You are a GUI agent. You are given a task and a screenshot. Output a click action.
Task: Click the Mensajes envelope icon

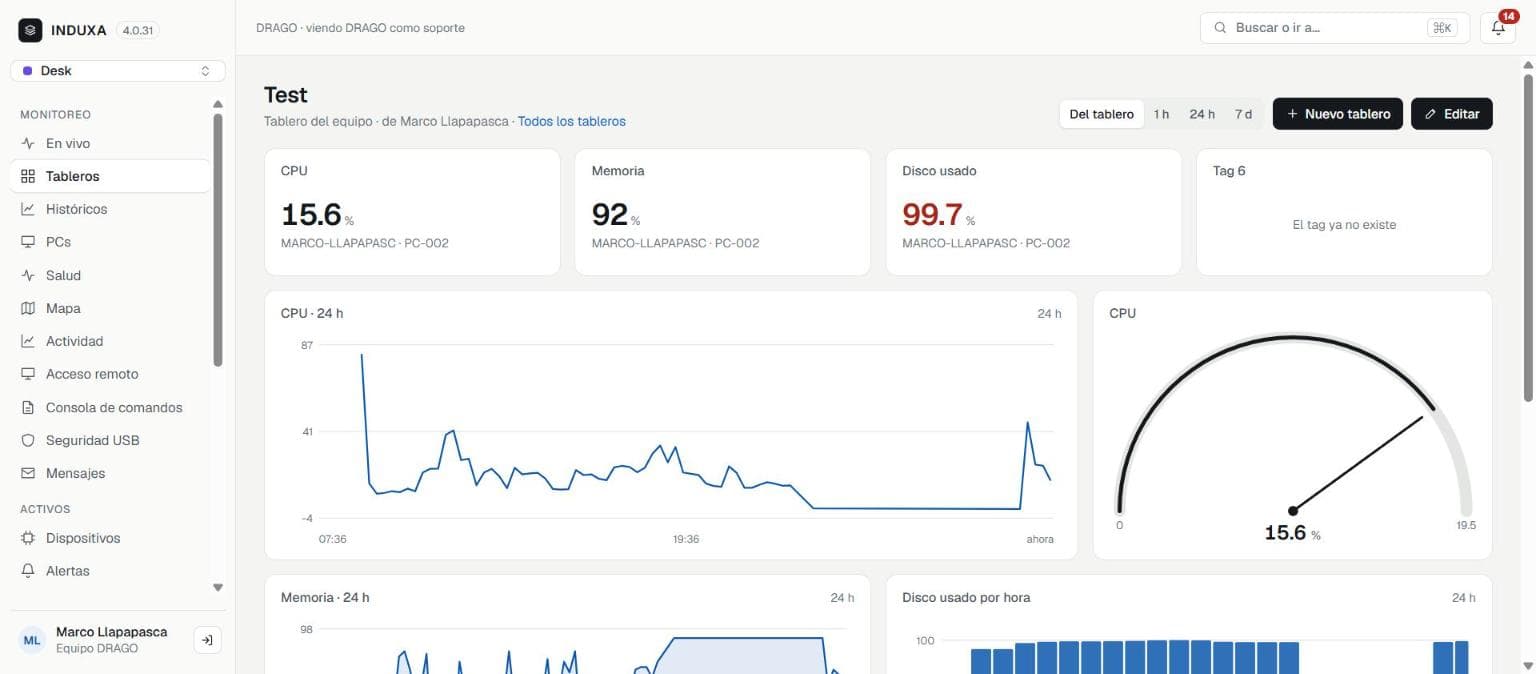(28, 473)
